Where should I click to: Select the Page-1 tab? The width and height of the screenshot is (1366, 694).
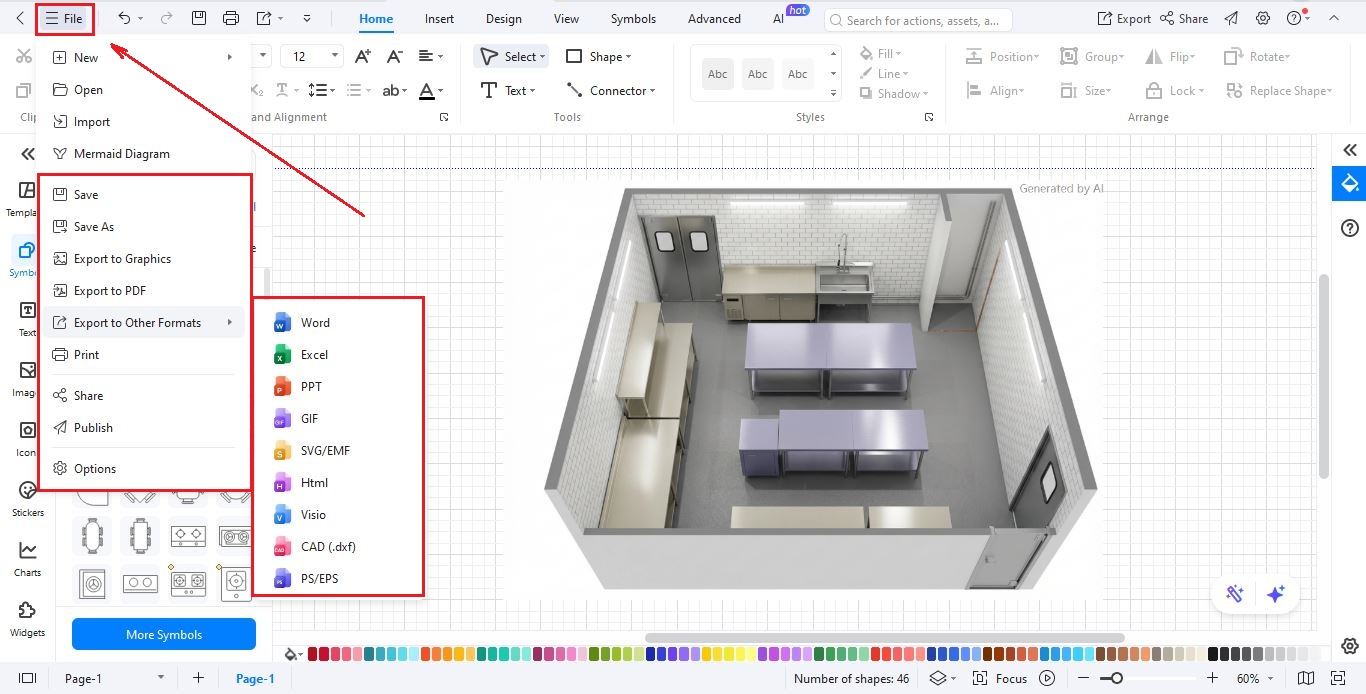(255, 678)
